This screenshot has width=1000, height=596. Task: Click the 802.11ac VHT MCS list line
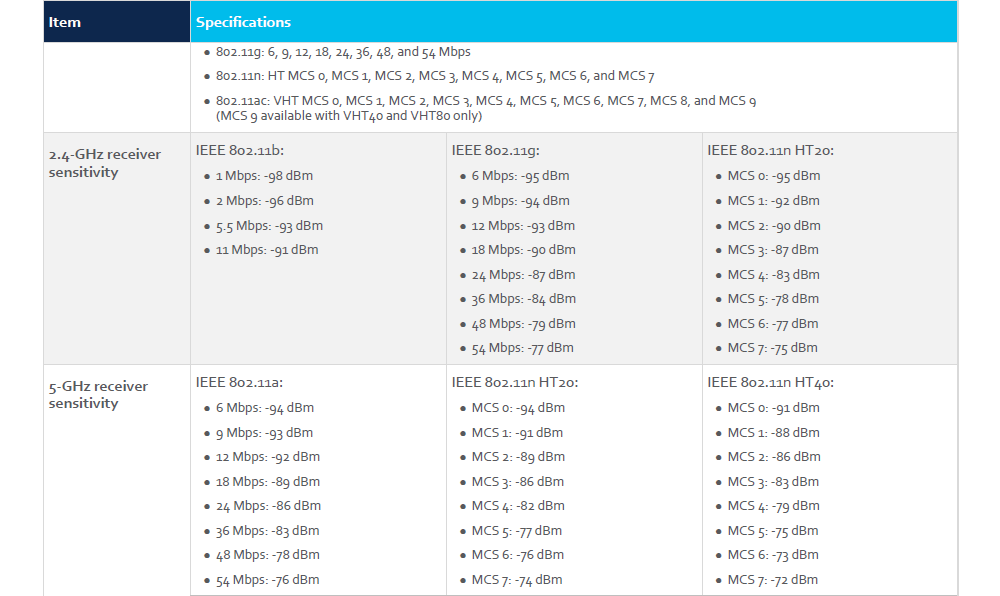coord(486,101)
